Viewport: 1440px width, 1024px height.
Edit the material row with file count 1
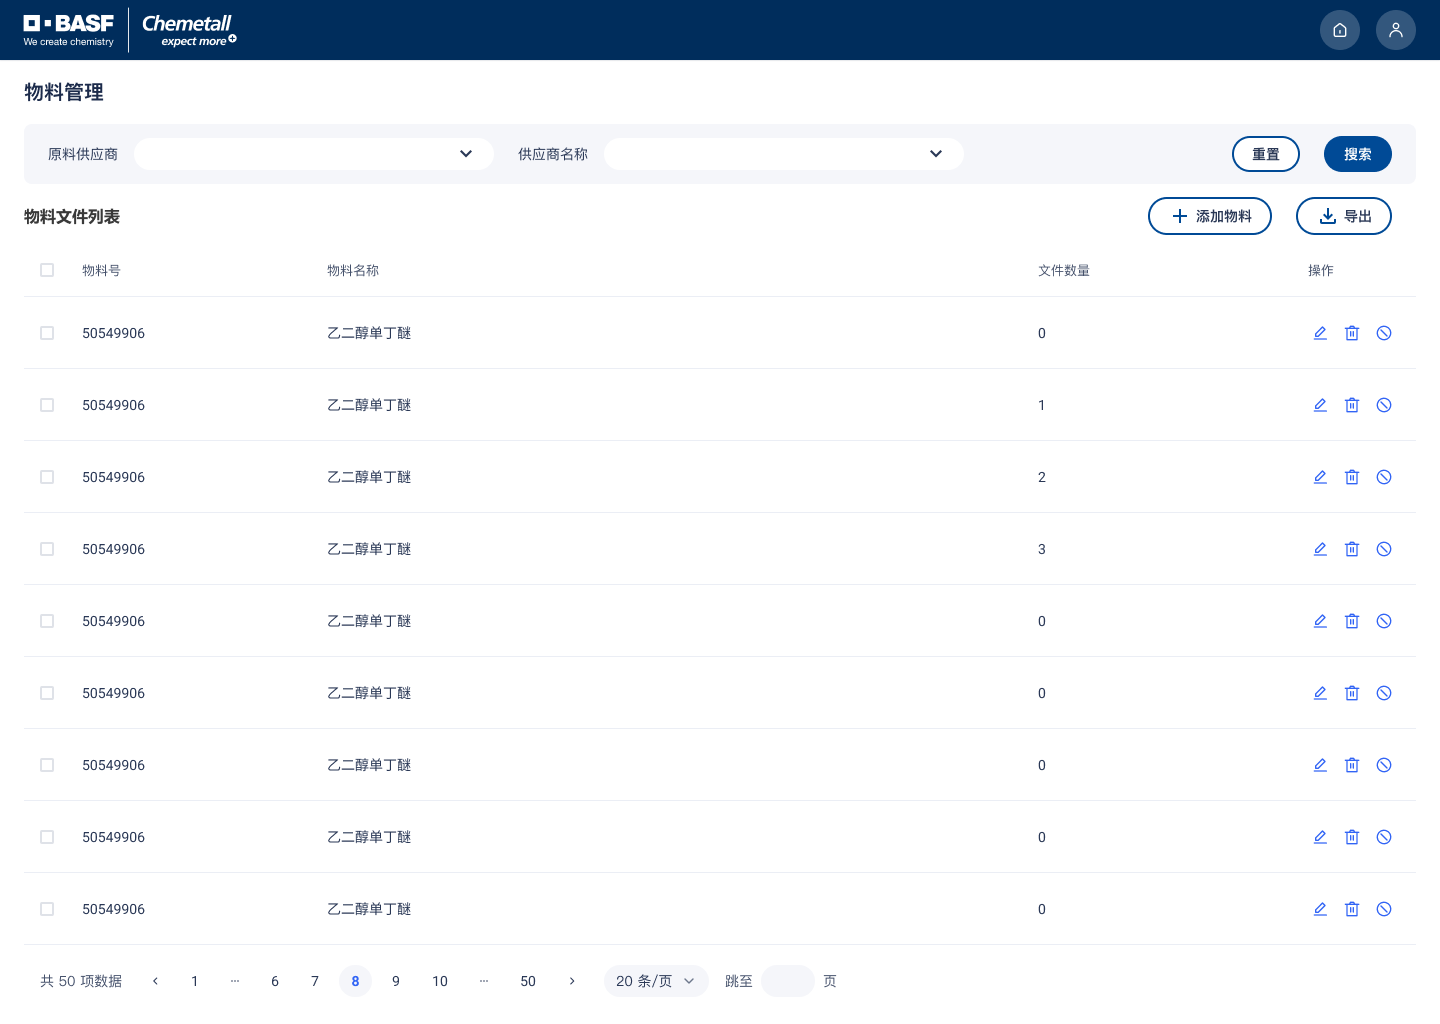pos(1320,405)
